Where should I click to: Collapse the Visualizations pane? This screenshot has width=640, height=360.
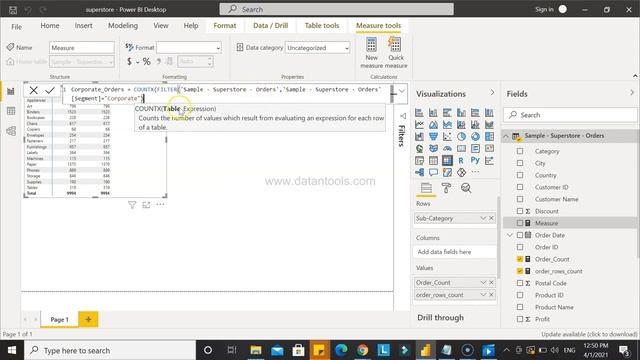pos(492,93)
